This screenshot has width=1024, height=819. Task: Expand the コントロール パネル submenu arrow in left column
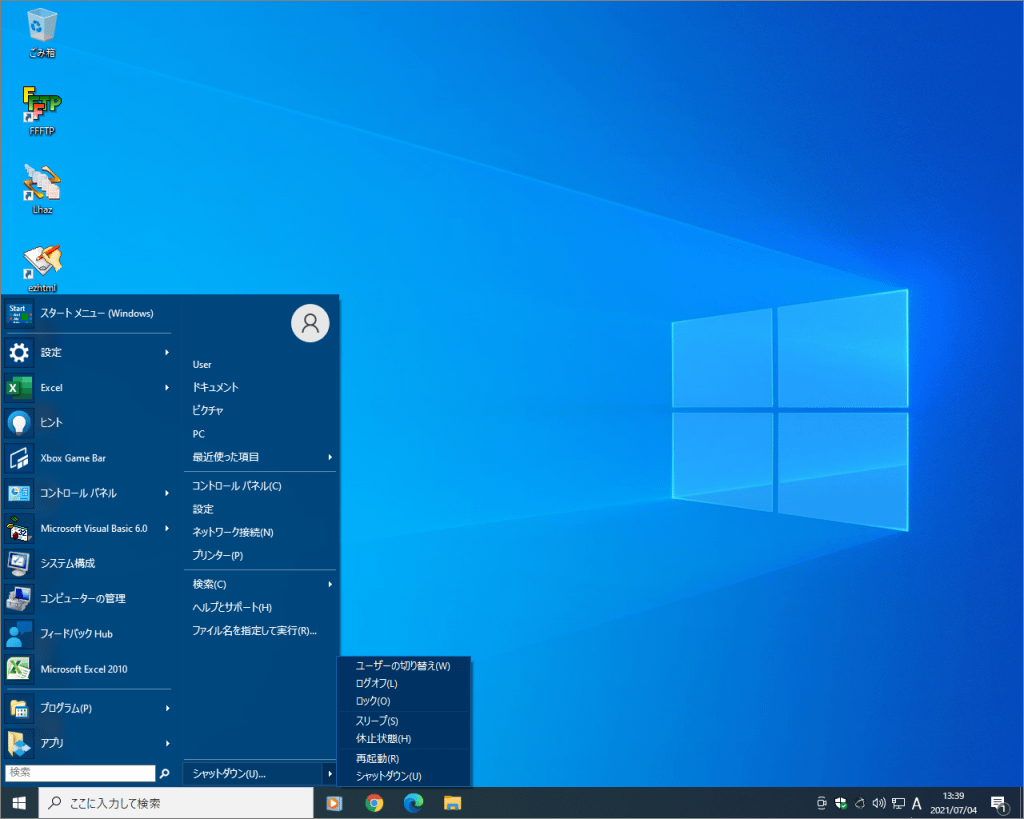[x=167, y=493]
